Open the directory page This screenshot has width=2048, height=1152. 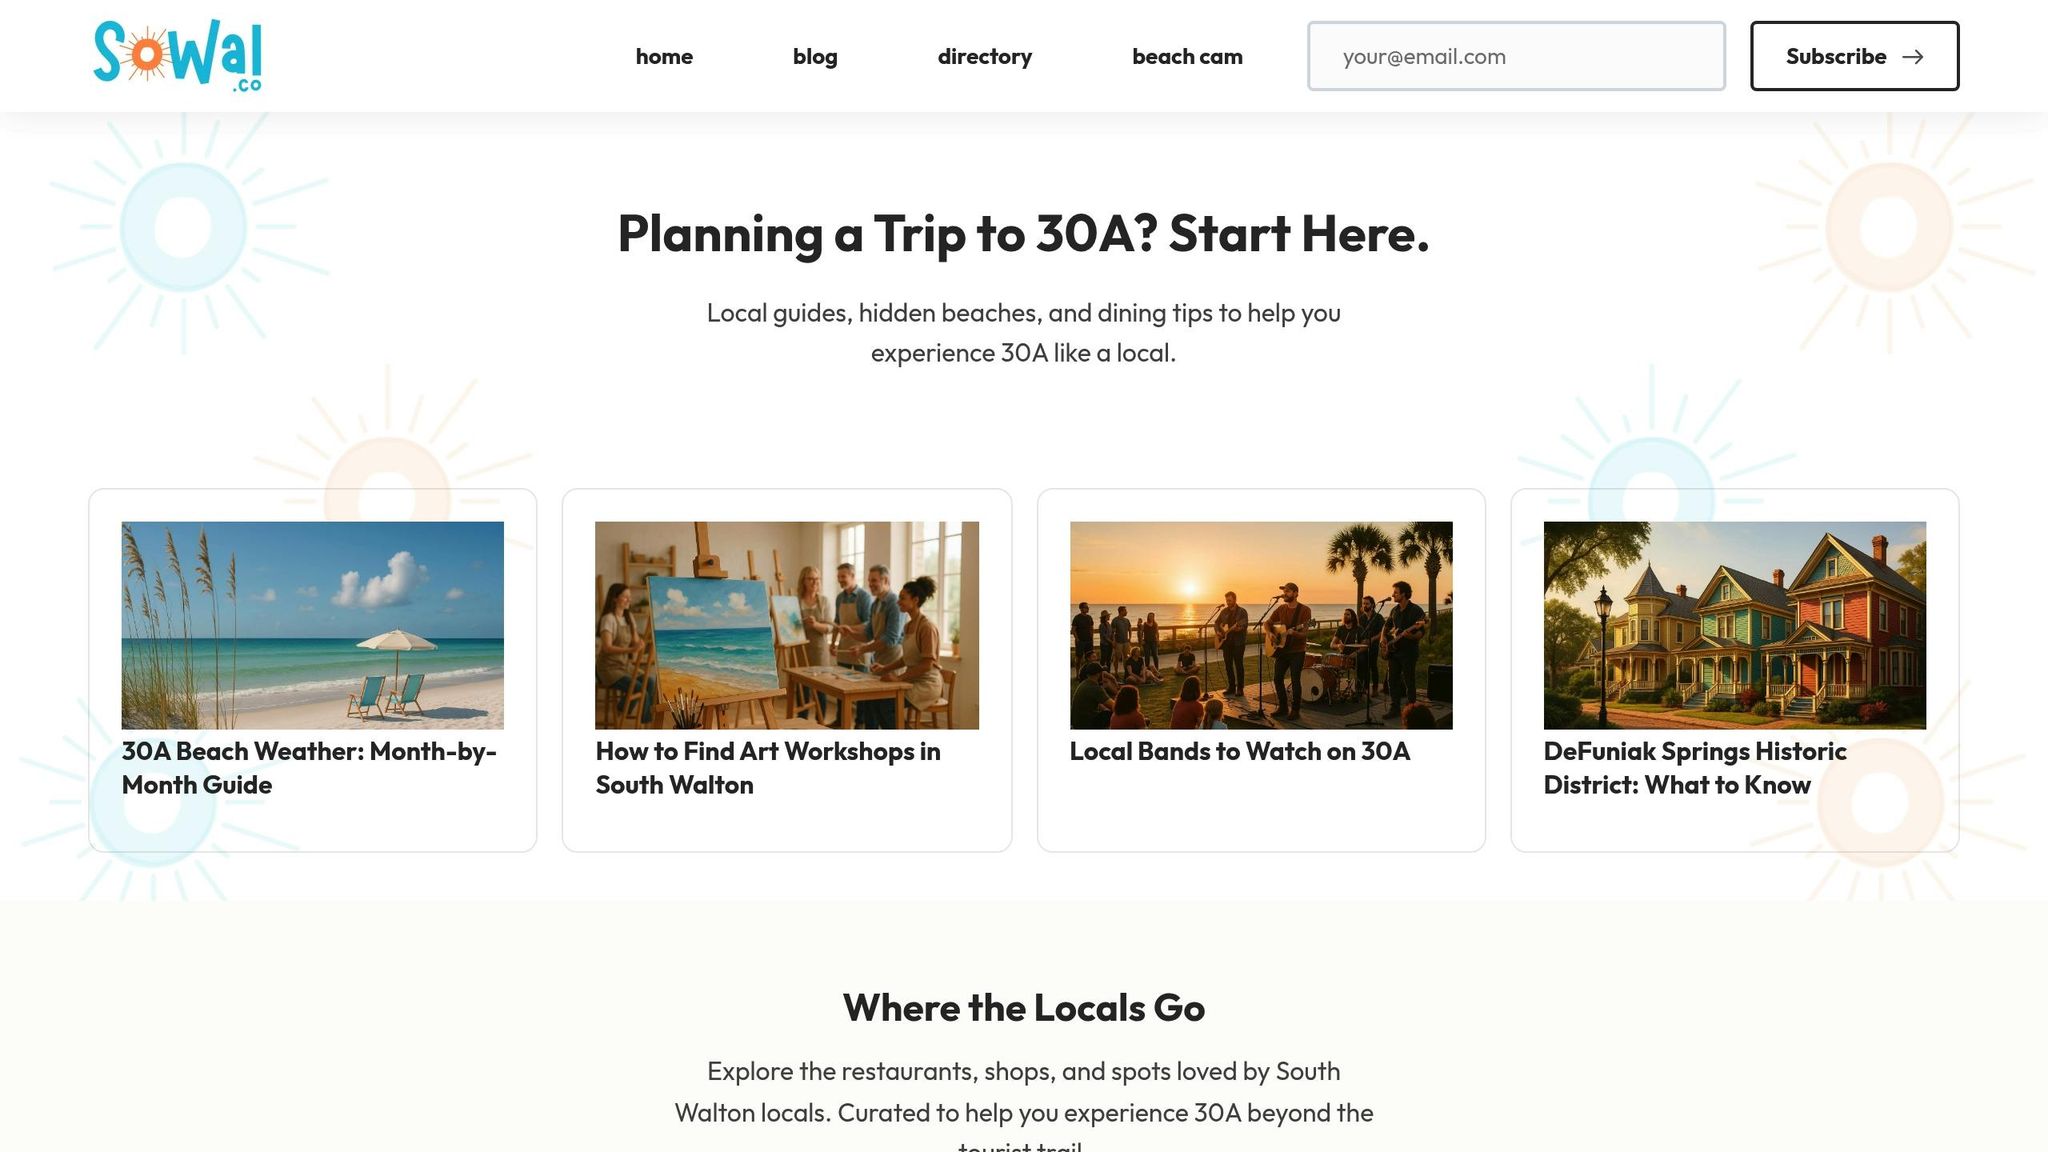(984, 57)
